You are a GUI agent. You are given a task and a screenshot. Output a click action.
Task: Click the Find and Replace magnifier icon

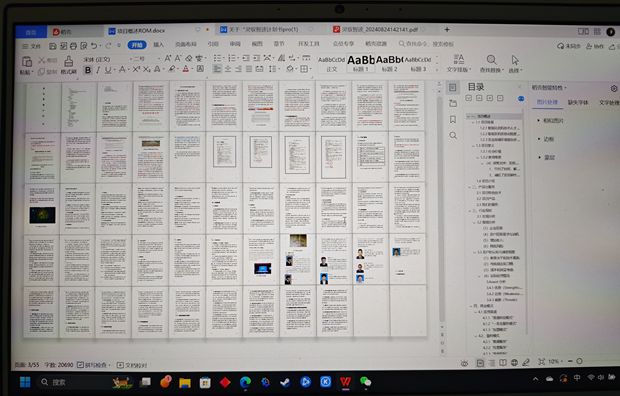[491, 60]
